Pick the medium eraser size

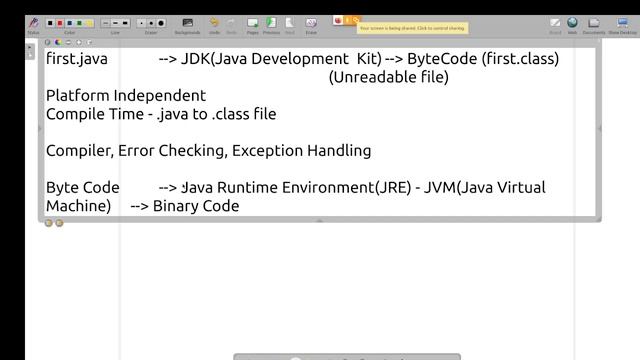[x=151, y=23]
